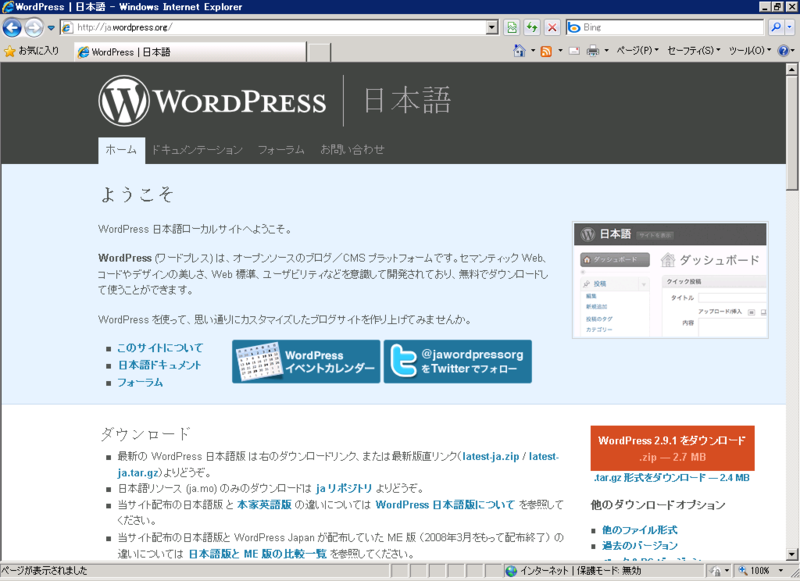Click the red Stop loading icon
This screenshot has height=581, width=800.
click(x=552, y=27)
